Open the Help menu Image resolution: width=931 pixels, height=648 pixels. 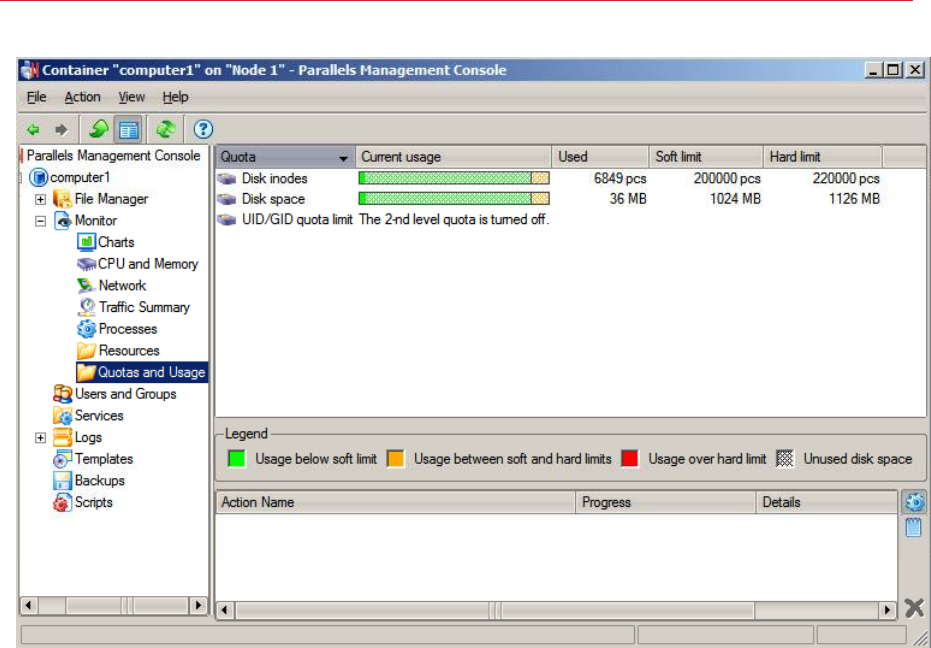click(175, 97)
